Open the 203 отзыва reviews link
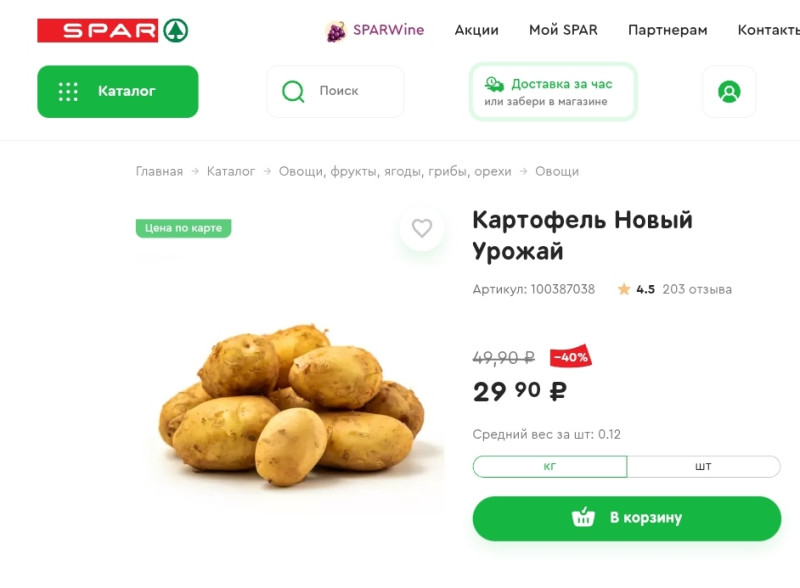 [x=697, y=289]
